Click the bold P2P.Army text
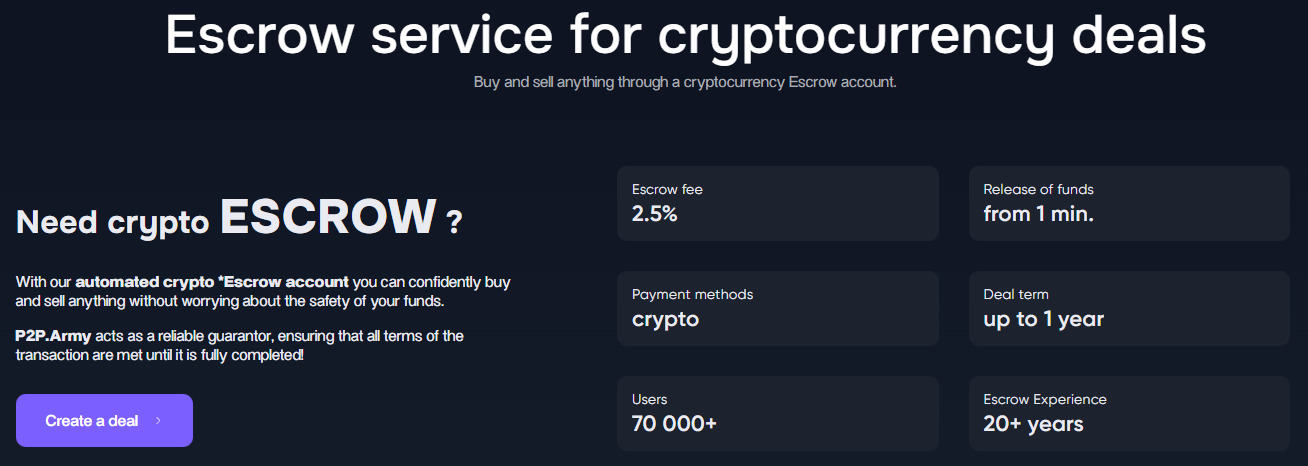 (x=53, y=336)
